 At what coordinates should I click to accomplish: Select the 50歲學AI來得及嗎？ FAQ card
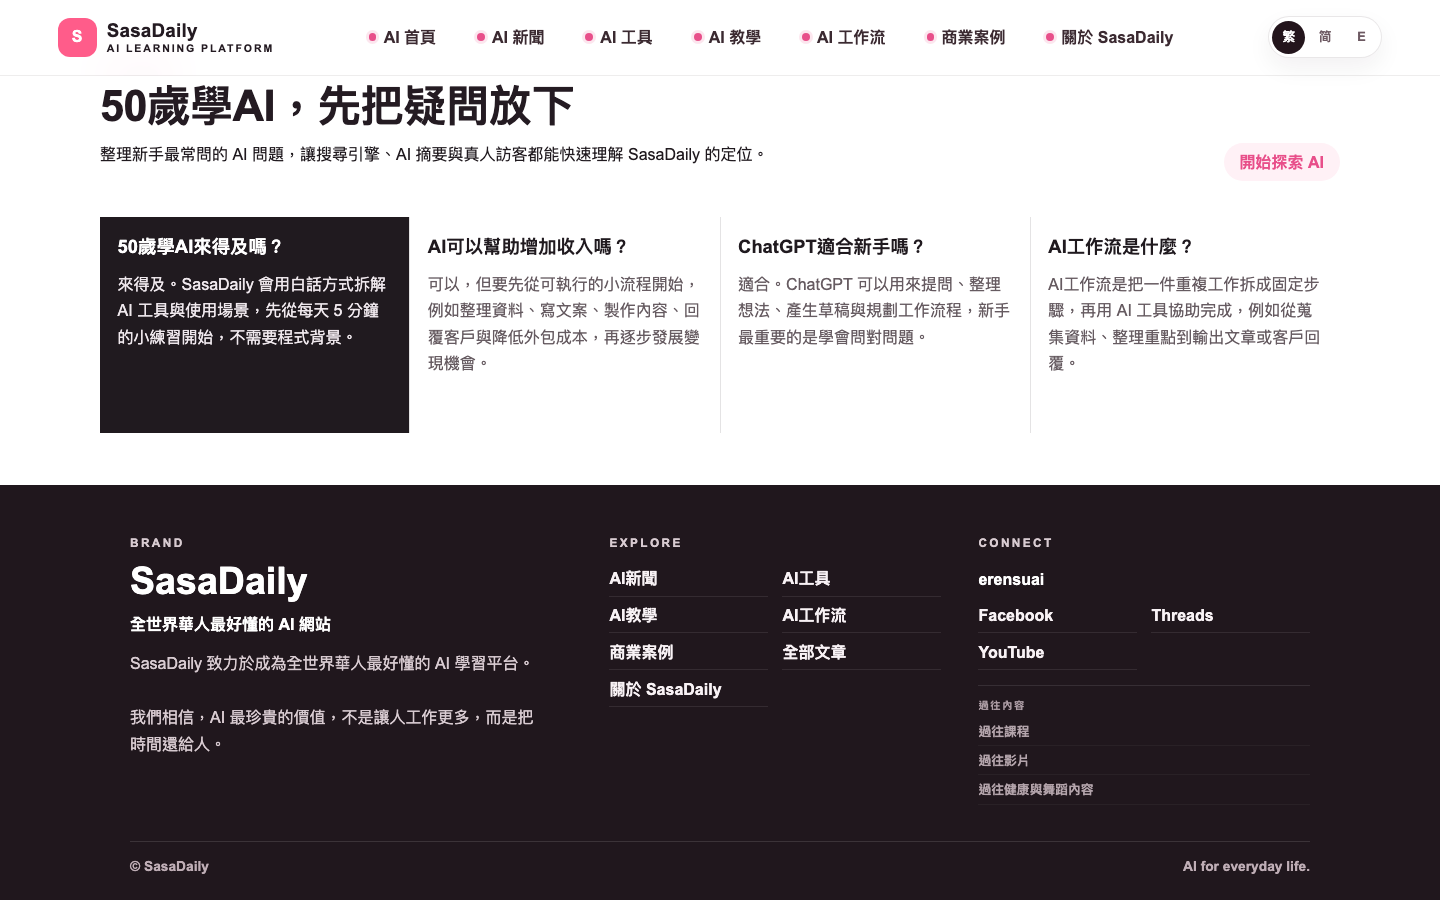[x=254, y=325]
